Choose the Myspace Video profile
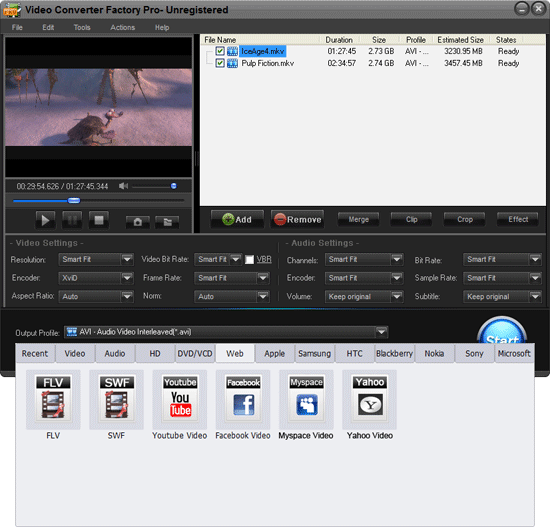The height and width of the screenshot is (527, 550). click(x=306, y=399)
